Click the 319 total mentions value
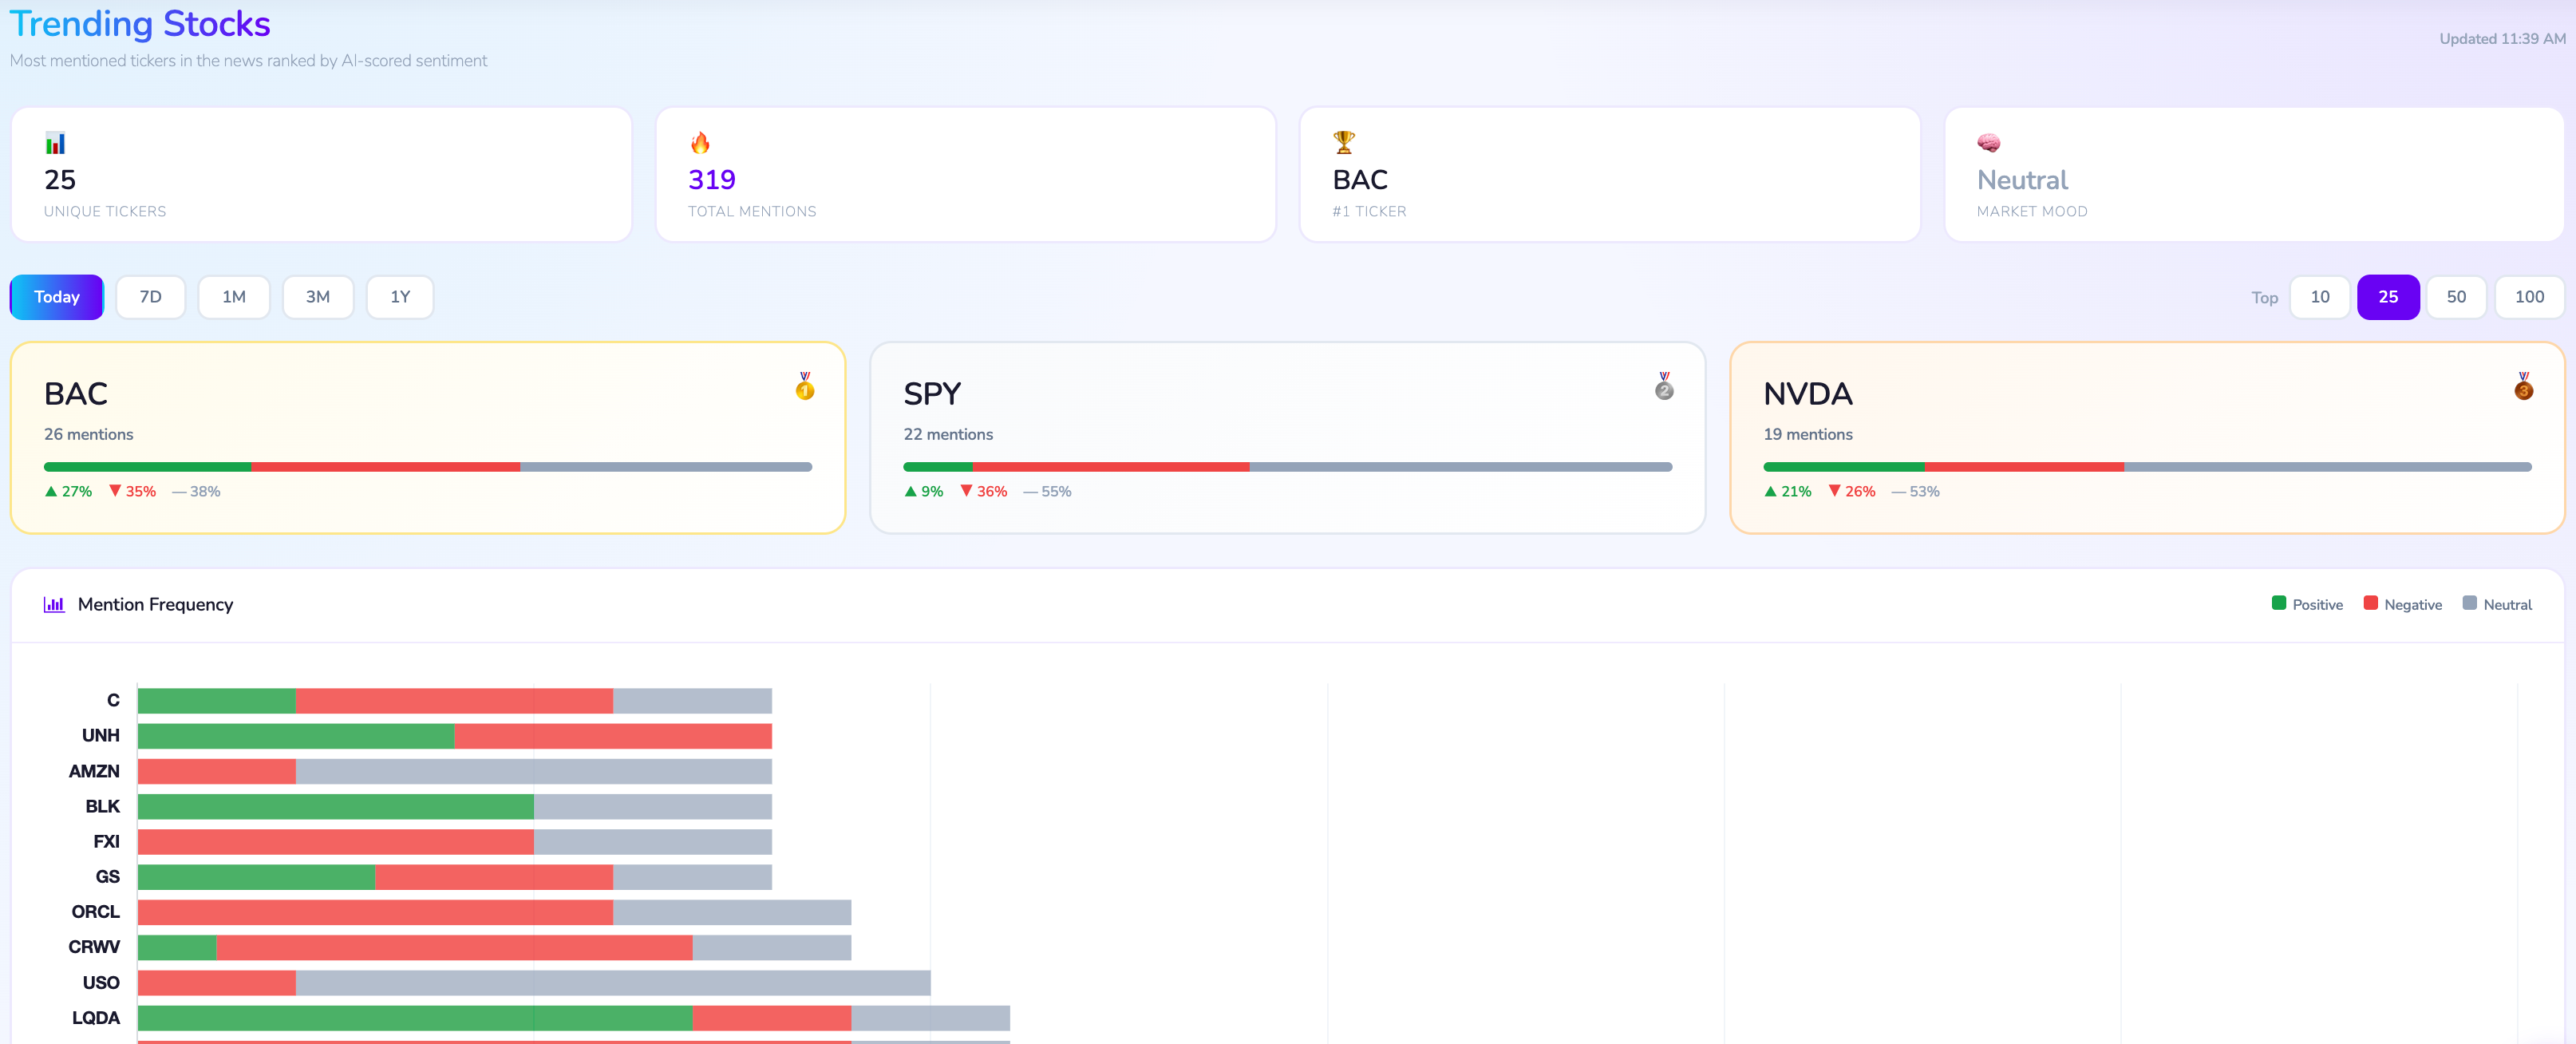Viewport: 2576px width, 1044px height. click(x=712, y=180)
